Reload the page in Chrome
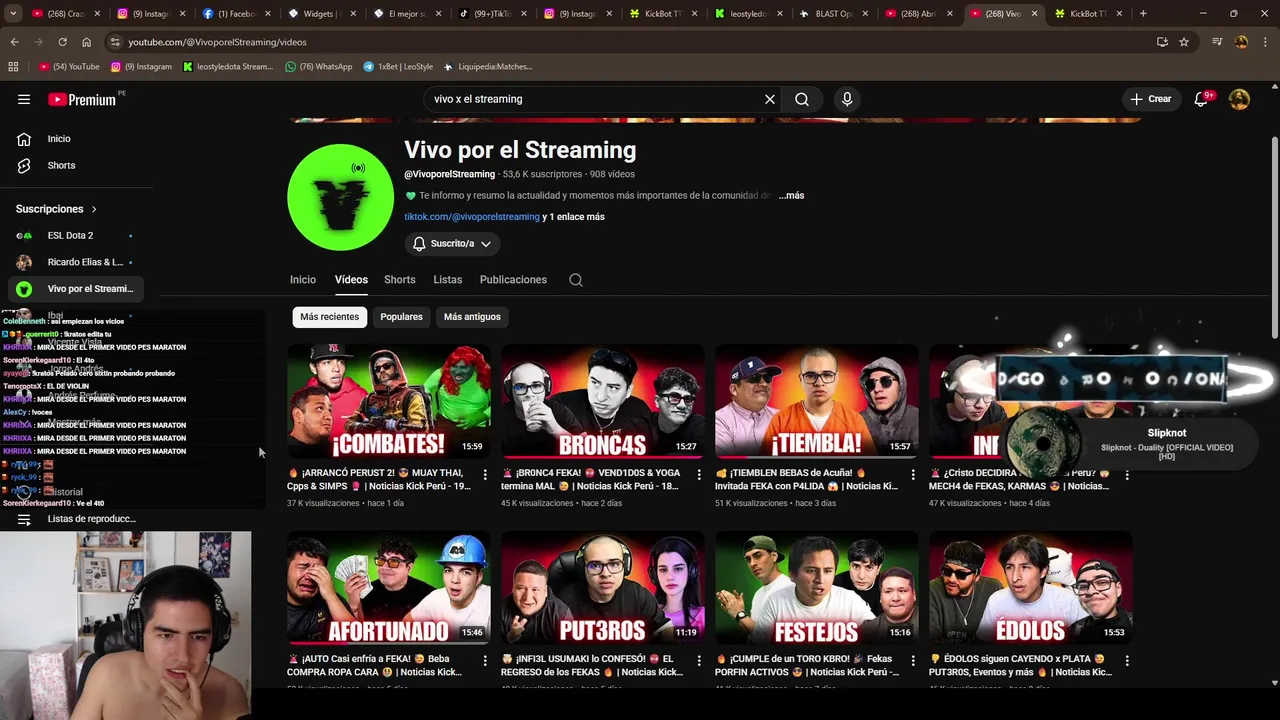 [x=62, y=42]
